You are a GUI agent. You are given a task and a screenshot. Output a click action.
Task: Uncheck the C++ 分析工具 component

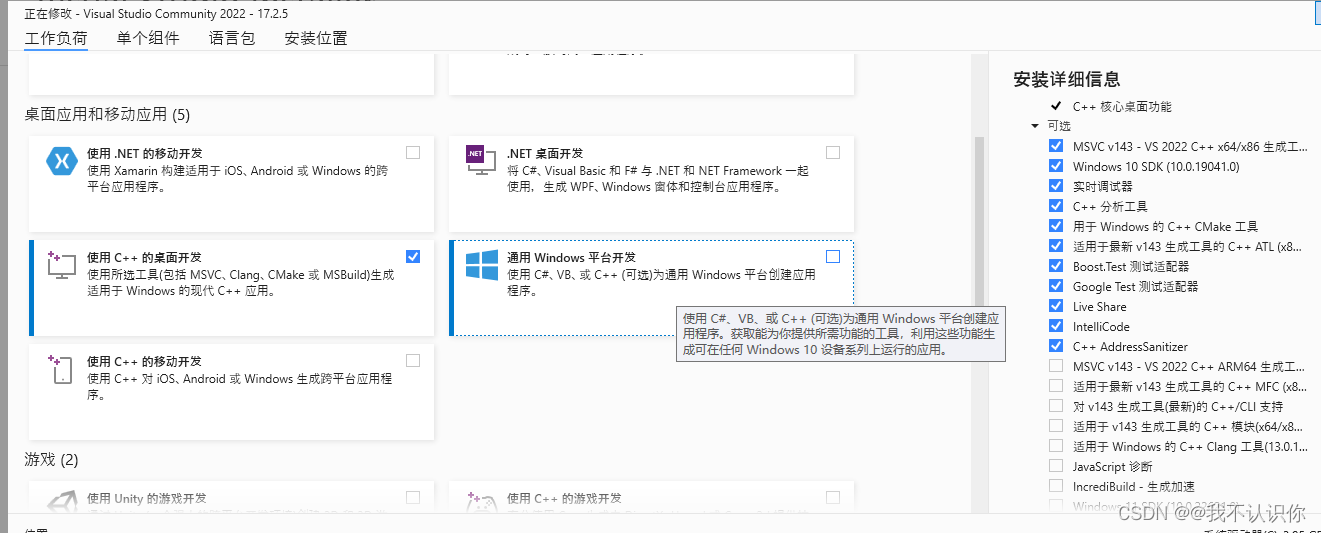point(1056,206)
